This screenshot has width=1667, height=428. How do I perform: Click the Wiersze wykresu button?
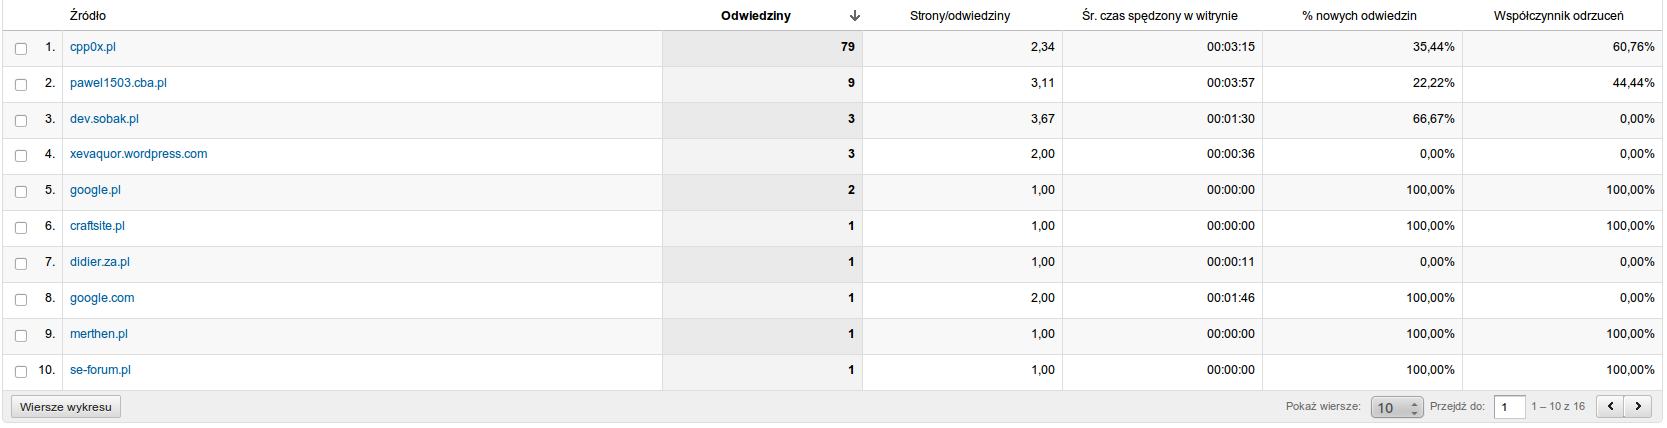coord(66,407)
